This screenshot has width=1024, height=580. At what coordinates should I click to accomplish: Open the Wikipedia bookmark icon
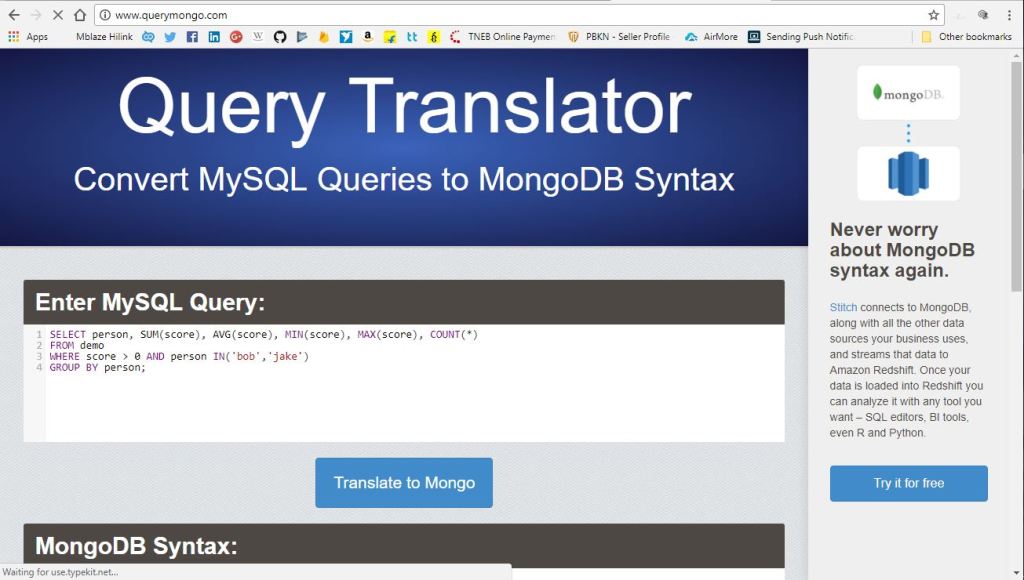click(258, 37)
